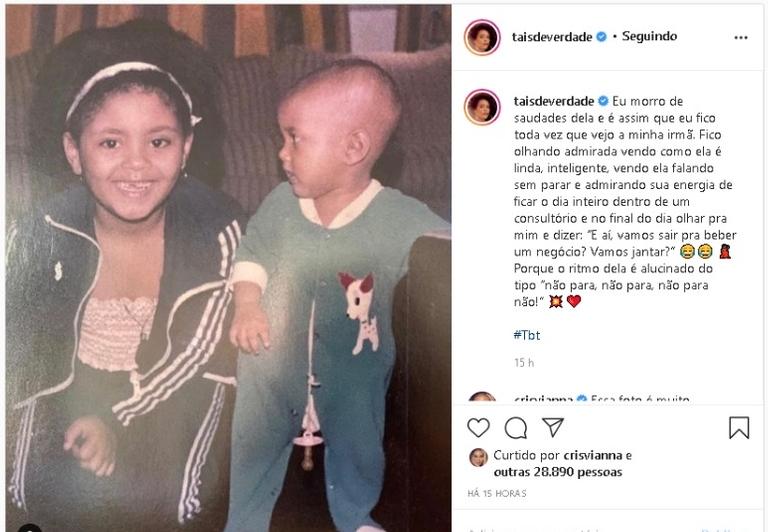Viewport: 768px width, 532px height.
Task: Open crisvianna comment username
Action: point(543,399)
